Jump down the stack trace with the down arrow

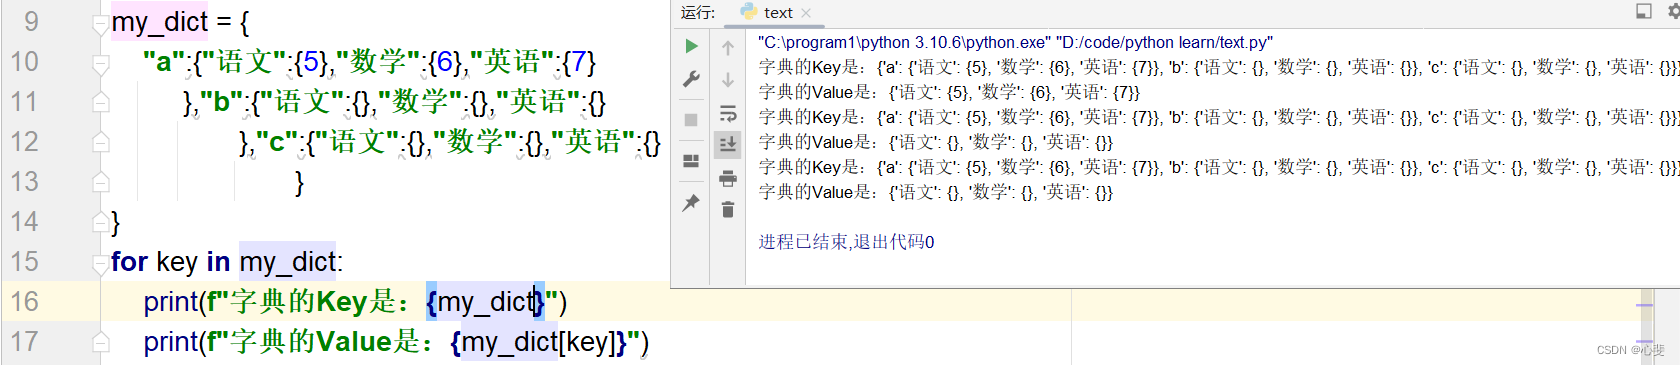[728, 80]
